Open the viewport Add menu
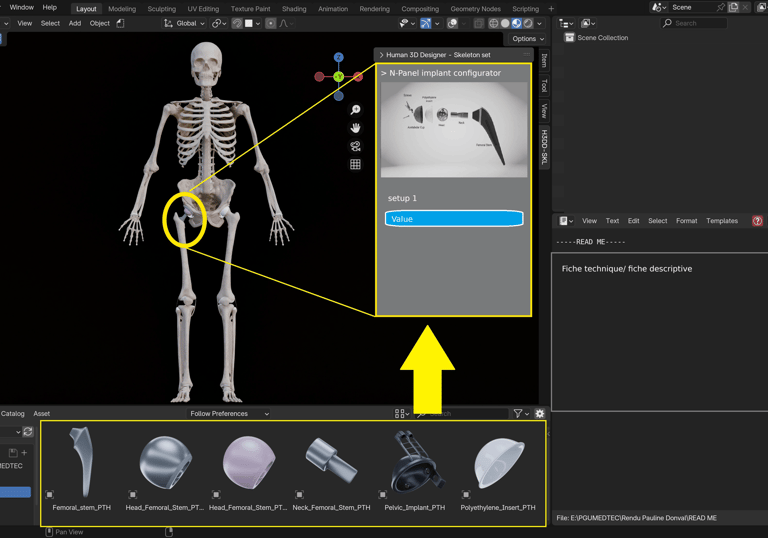768x538 pixels. pos(75,23)
